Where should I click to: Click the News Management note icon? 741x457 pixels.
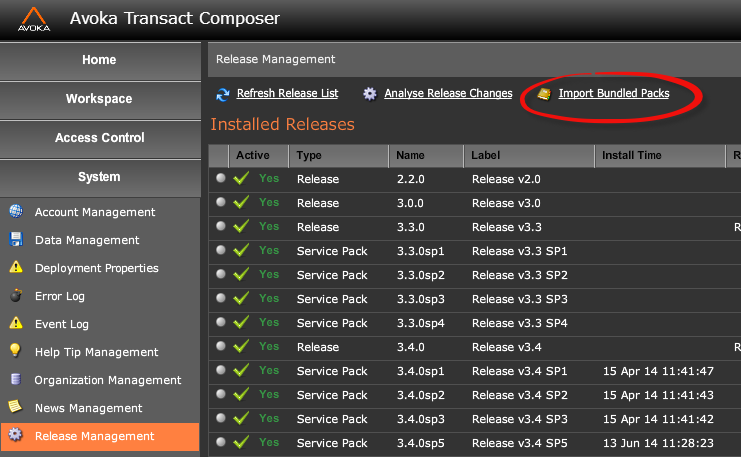click(x=16, y=407)
